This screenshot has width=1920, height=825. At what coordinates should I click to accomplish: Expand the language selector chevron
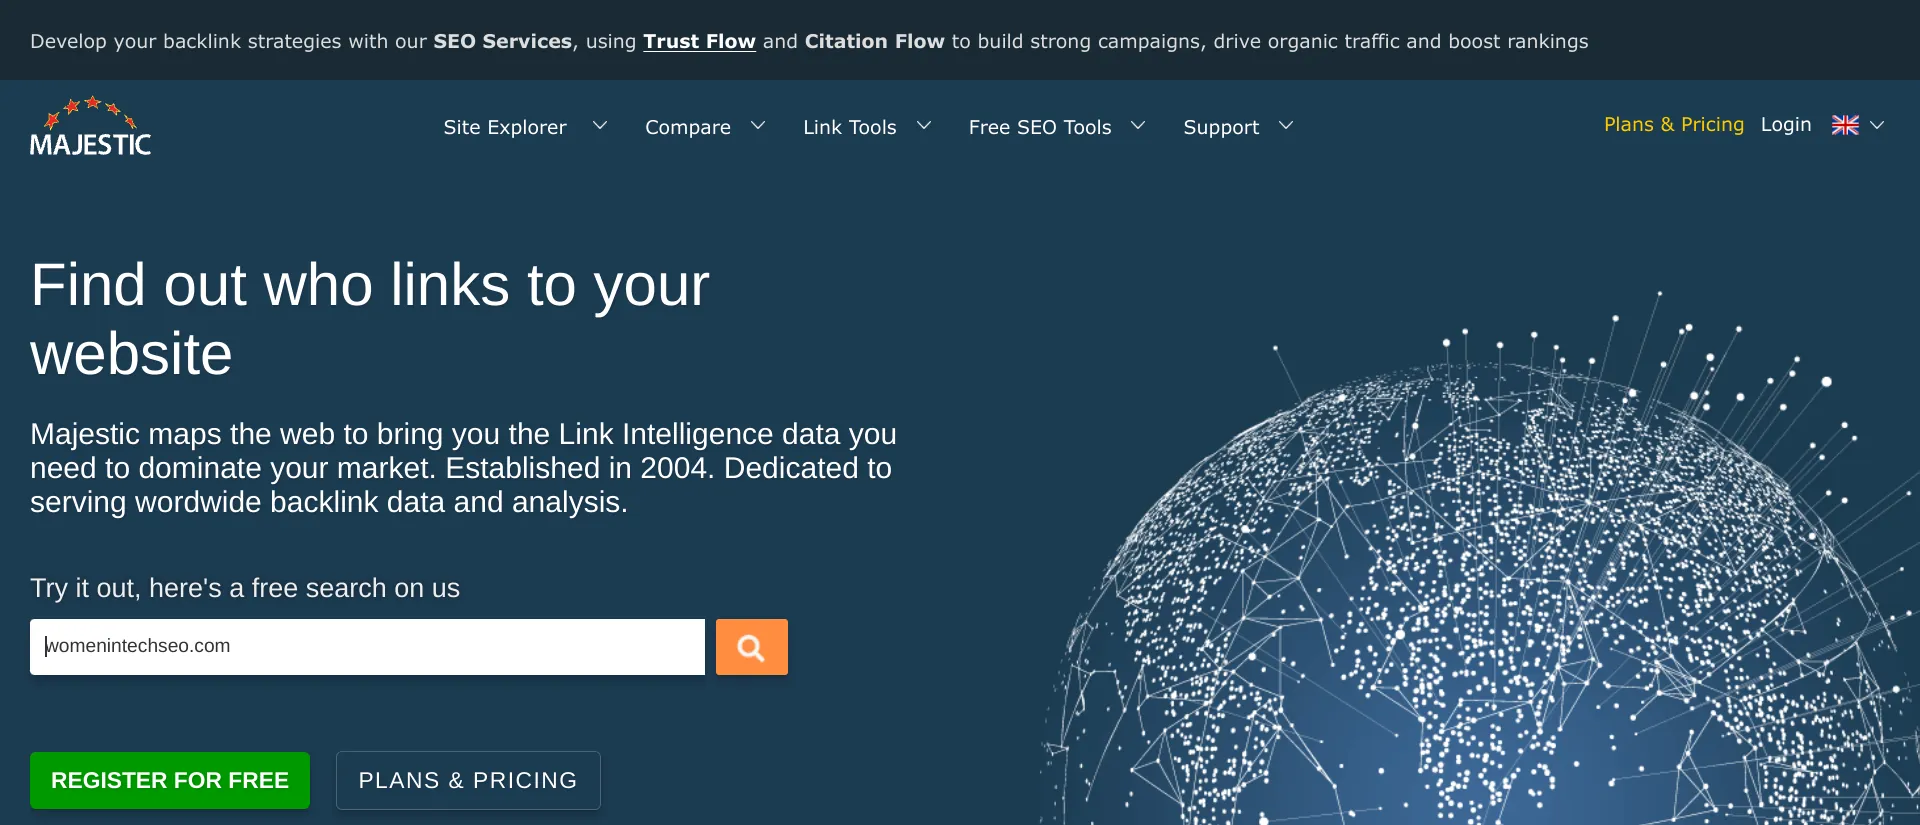(1877, 125)
